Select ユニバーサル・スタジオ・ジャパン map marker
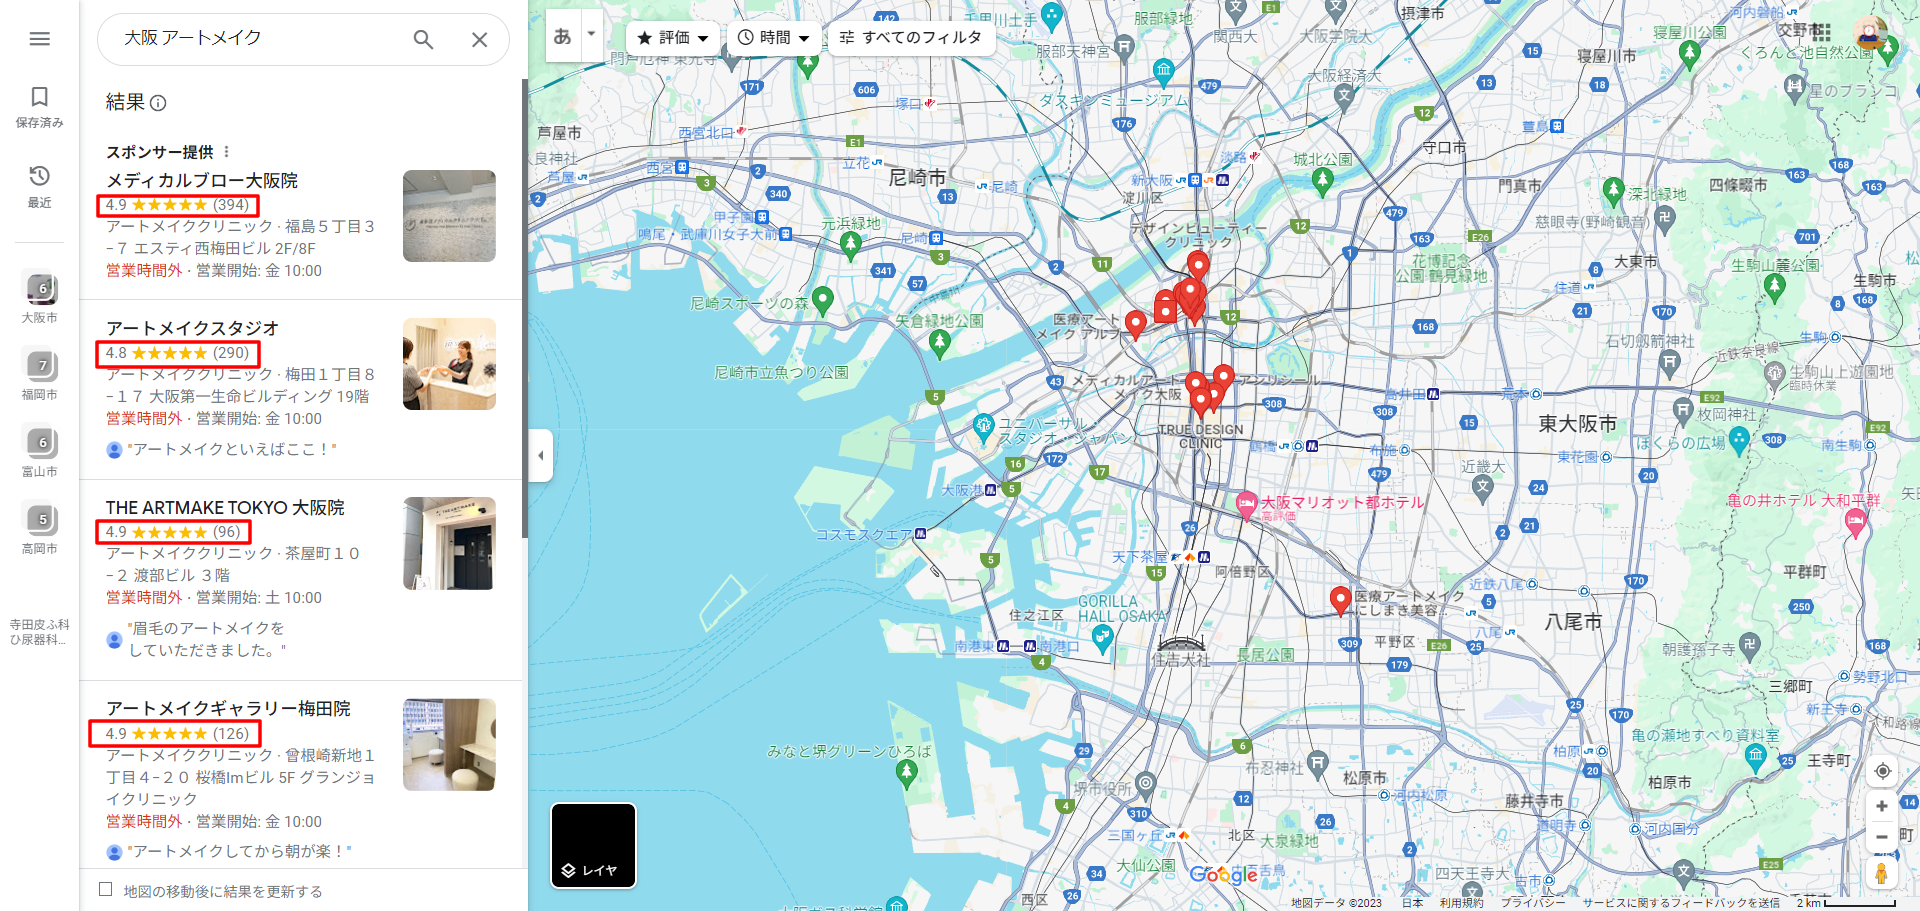 click(x=984, y=427)
